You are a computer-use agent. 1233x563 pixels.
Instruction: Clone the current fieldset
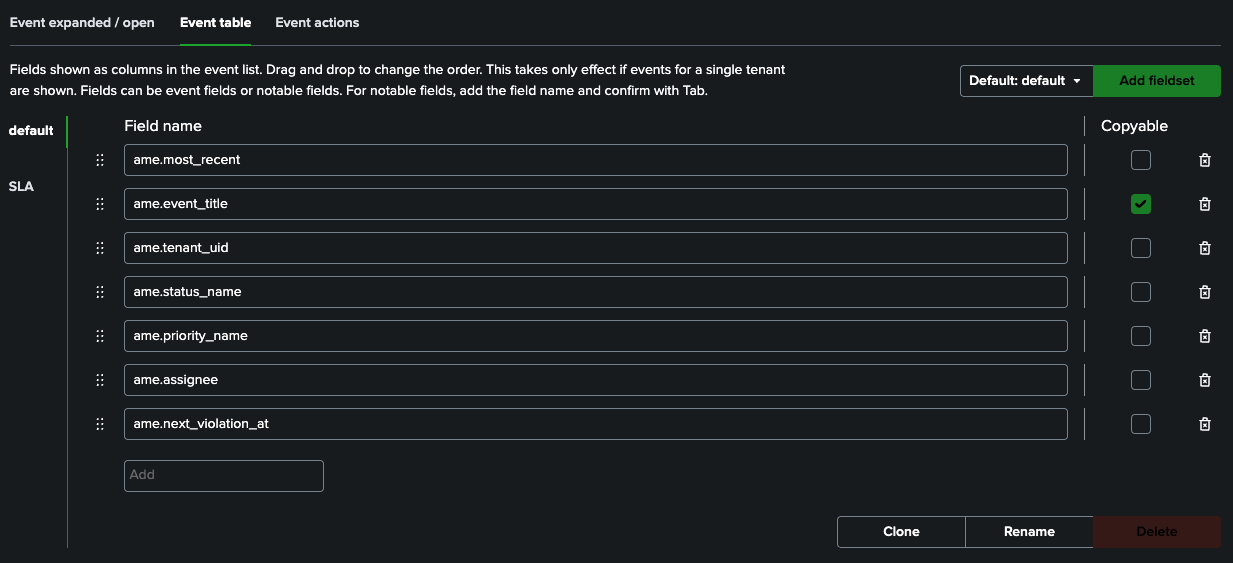point(901,532)
